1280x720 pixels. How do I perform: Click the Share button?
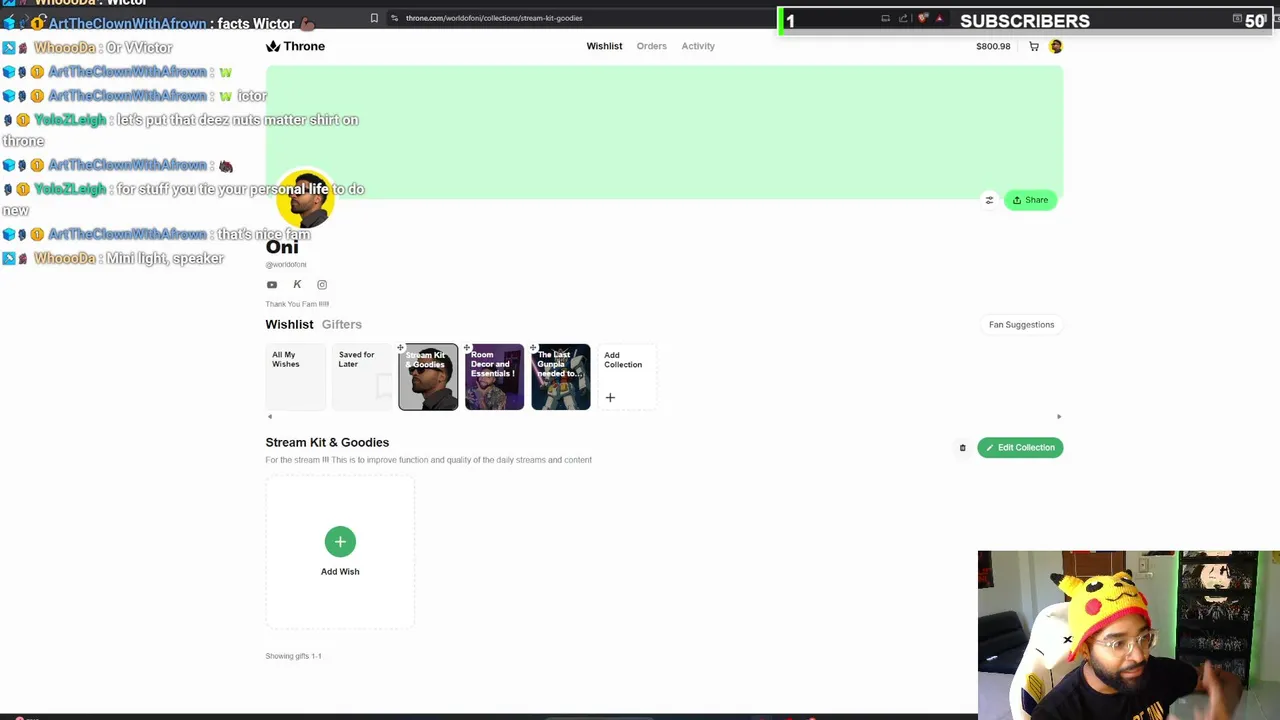click(x=1030, y=200)
